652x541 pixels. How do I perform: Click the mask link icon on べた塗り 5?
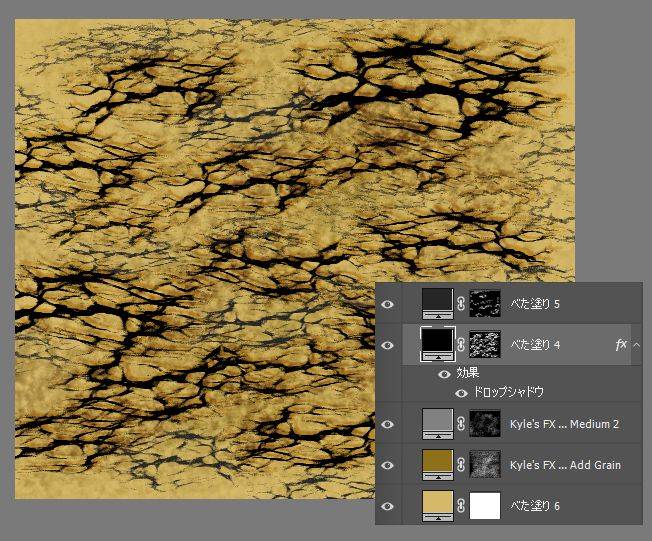(461, 304)
